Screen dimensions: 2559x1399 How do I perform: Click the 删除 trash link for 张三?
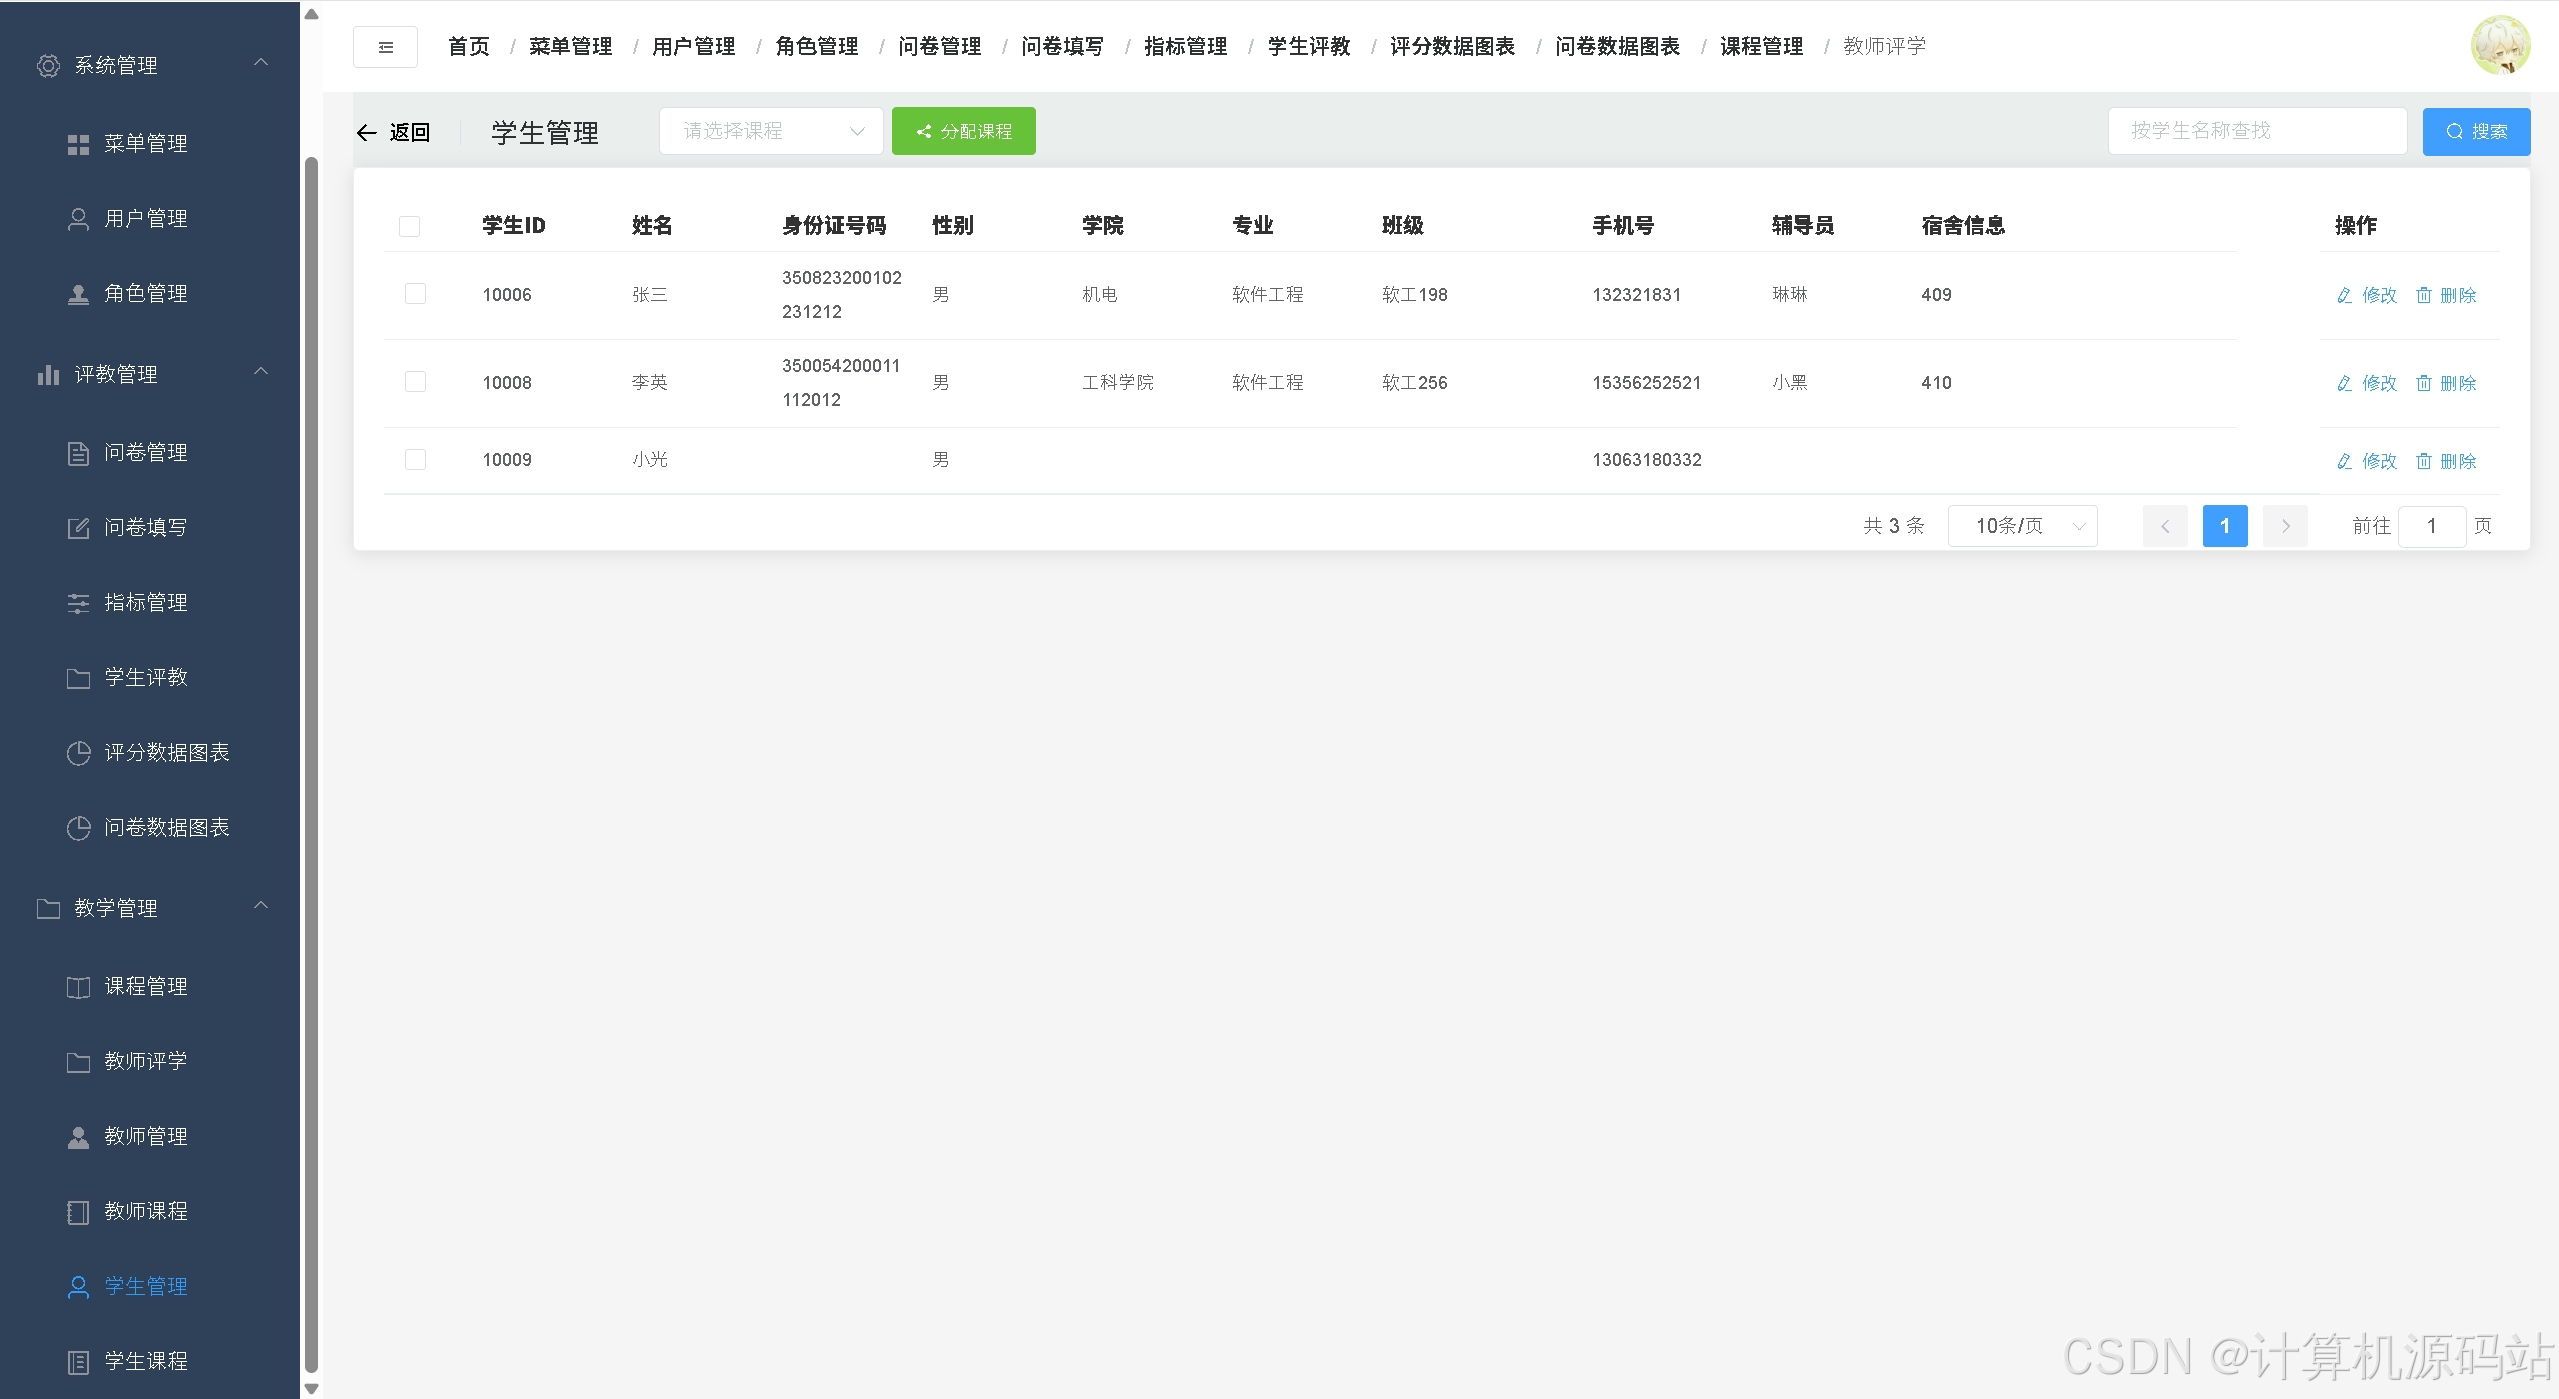(2446, 295)
